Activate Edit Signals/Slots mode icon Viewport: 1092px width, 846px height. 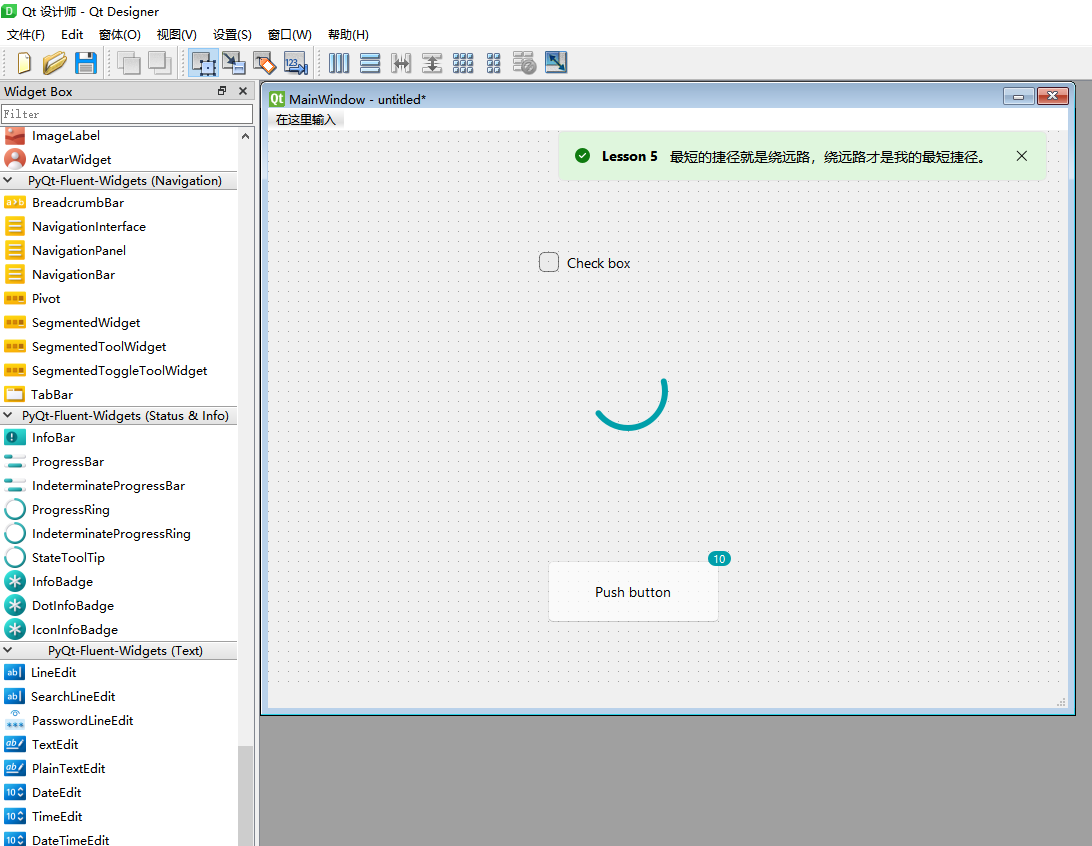click(x=234, y=63)
